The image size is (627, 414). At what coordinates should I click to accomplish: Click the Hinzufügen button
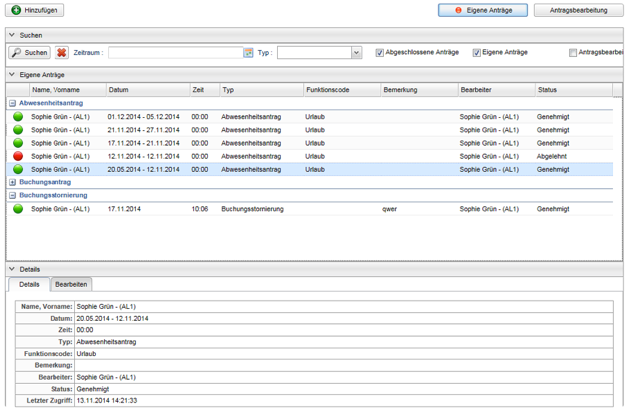(x=36, y=10)
